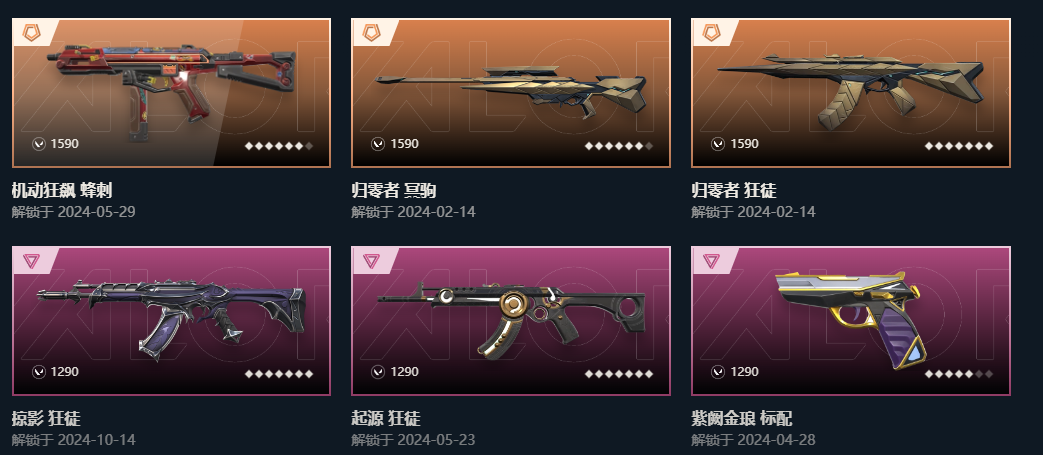Click the VP currency icon on 紫阙金琅 标配 card
The image size is (1043, 455).
pyautogui.click(x=718, y=372)
